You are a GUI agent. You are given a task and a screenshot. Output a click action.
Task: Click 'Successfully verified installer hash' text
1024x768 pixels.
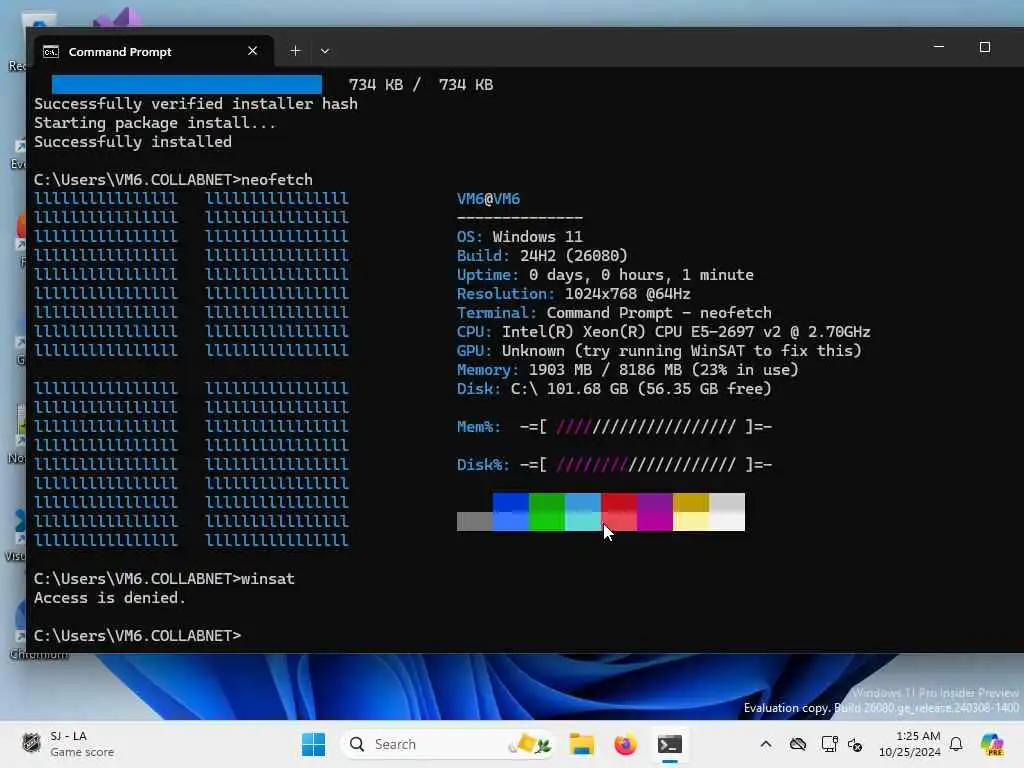tap(196, 104)
